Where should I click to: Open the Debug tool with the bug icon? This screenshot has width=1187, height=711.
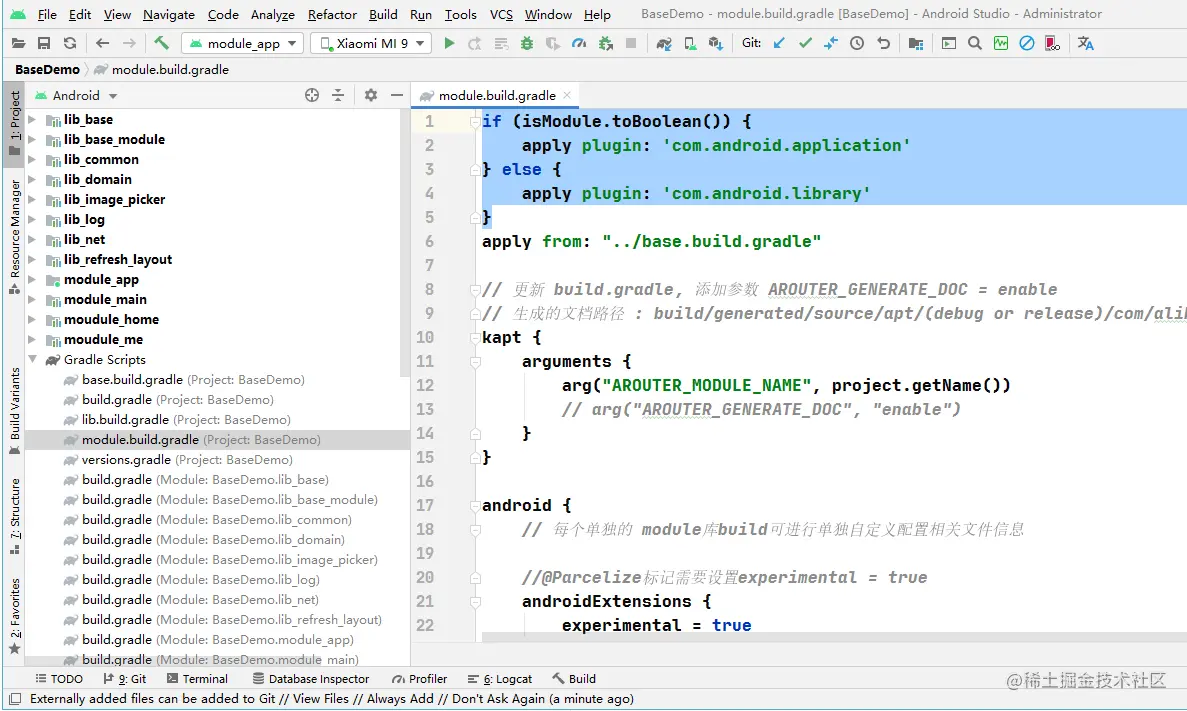point(526,43)
